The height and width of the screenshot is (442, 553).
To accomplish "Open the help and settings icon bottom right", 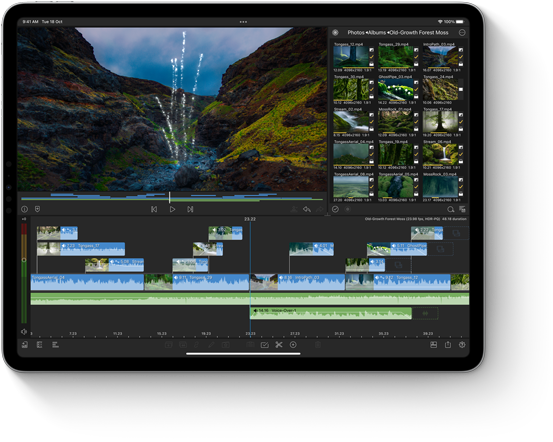I will pyautogui.click(x=462, y=345).
